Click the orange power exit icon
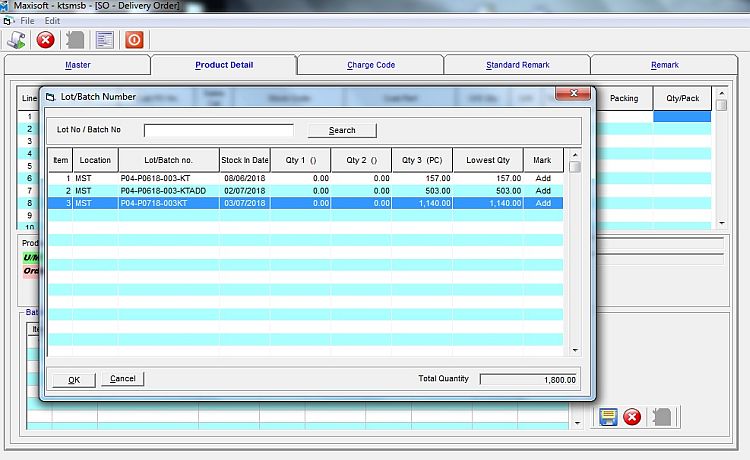Image resolution: width=750 pixels, height=460 pixels. point(134,40)
